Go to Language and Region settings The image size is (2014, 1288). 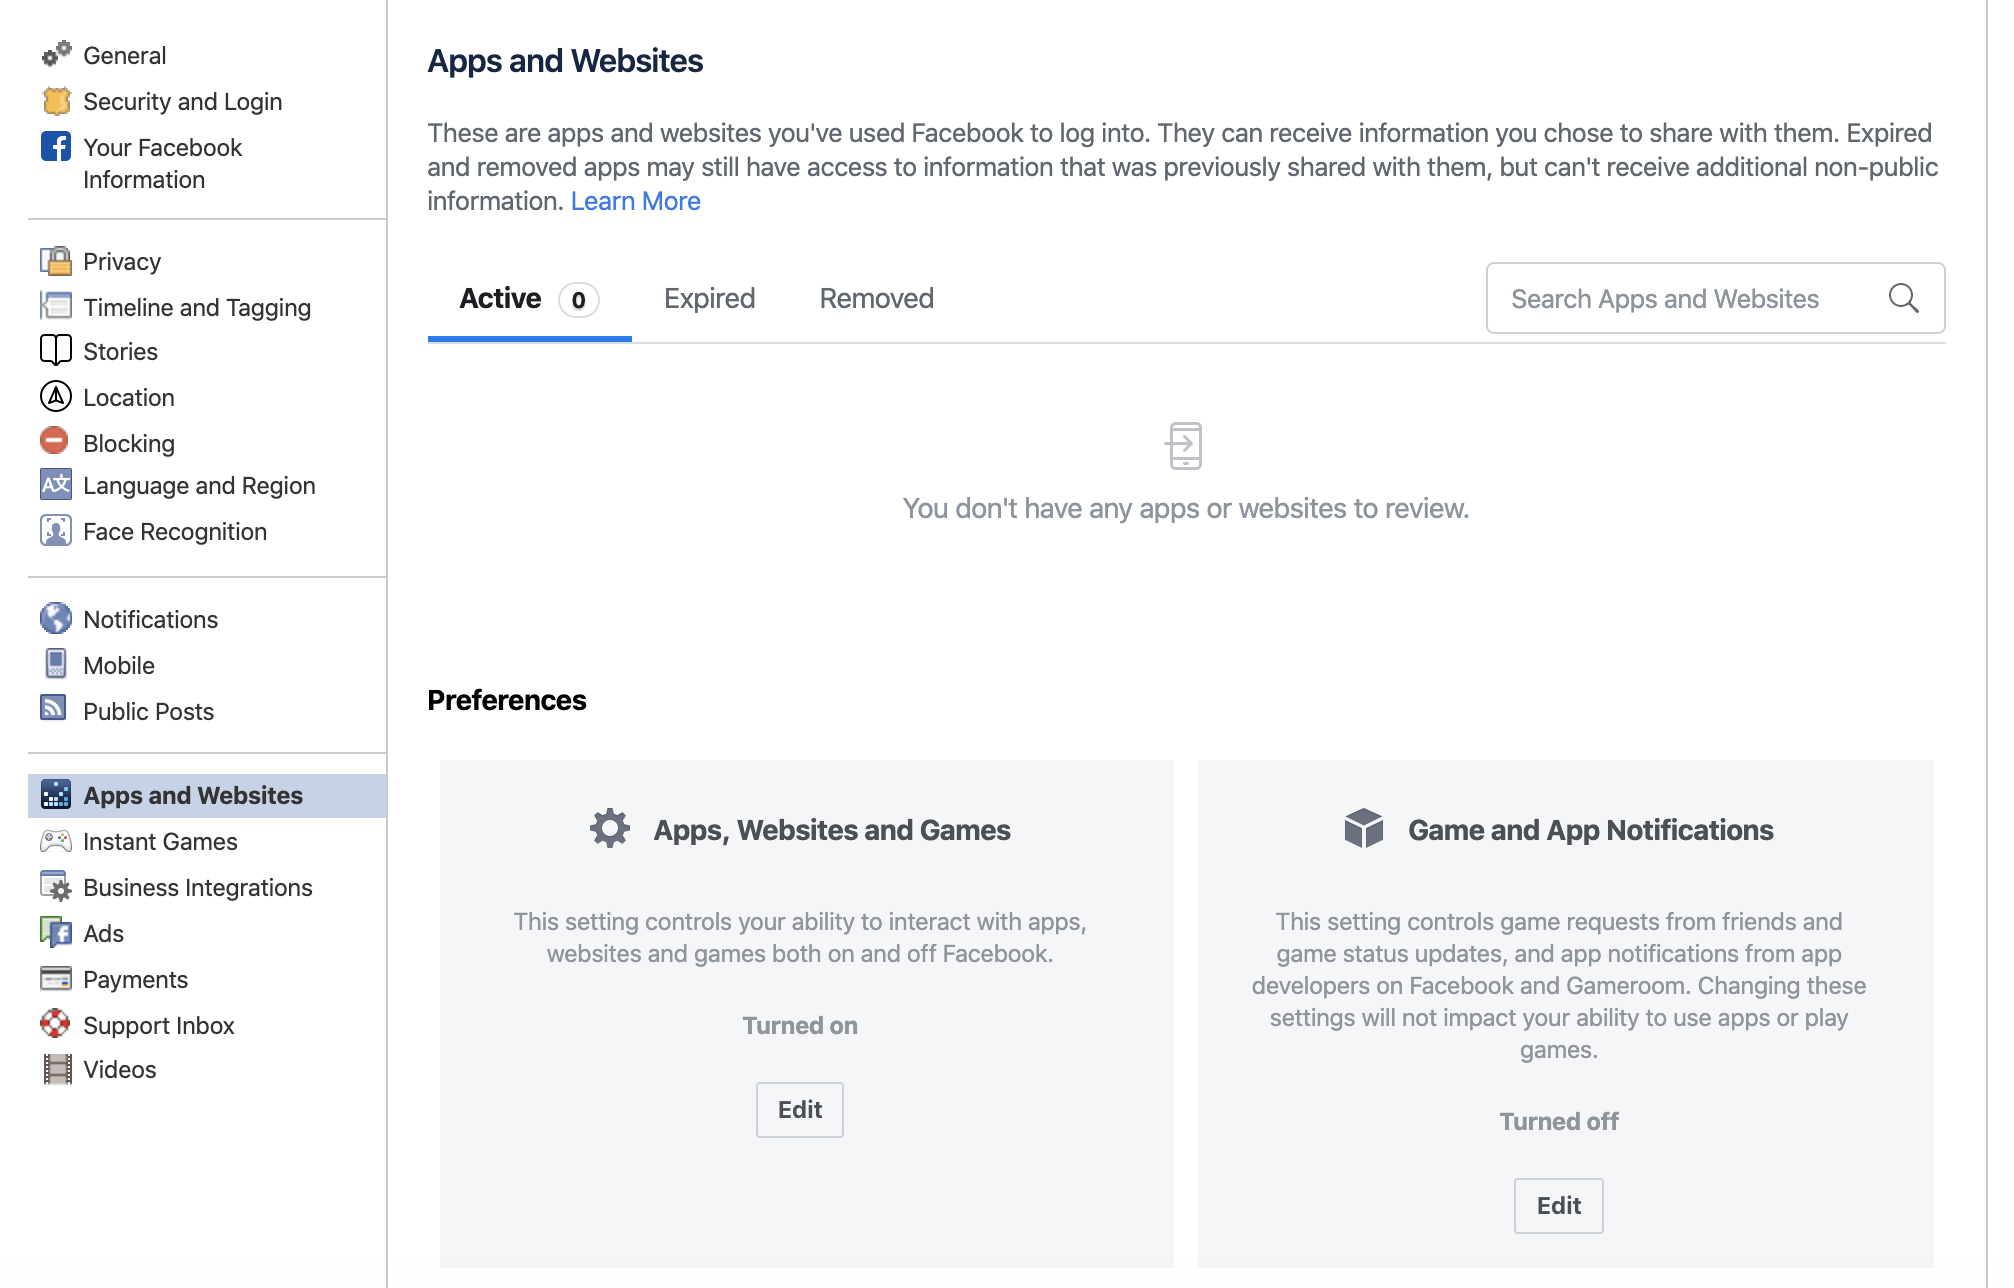coord(199,485)
